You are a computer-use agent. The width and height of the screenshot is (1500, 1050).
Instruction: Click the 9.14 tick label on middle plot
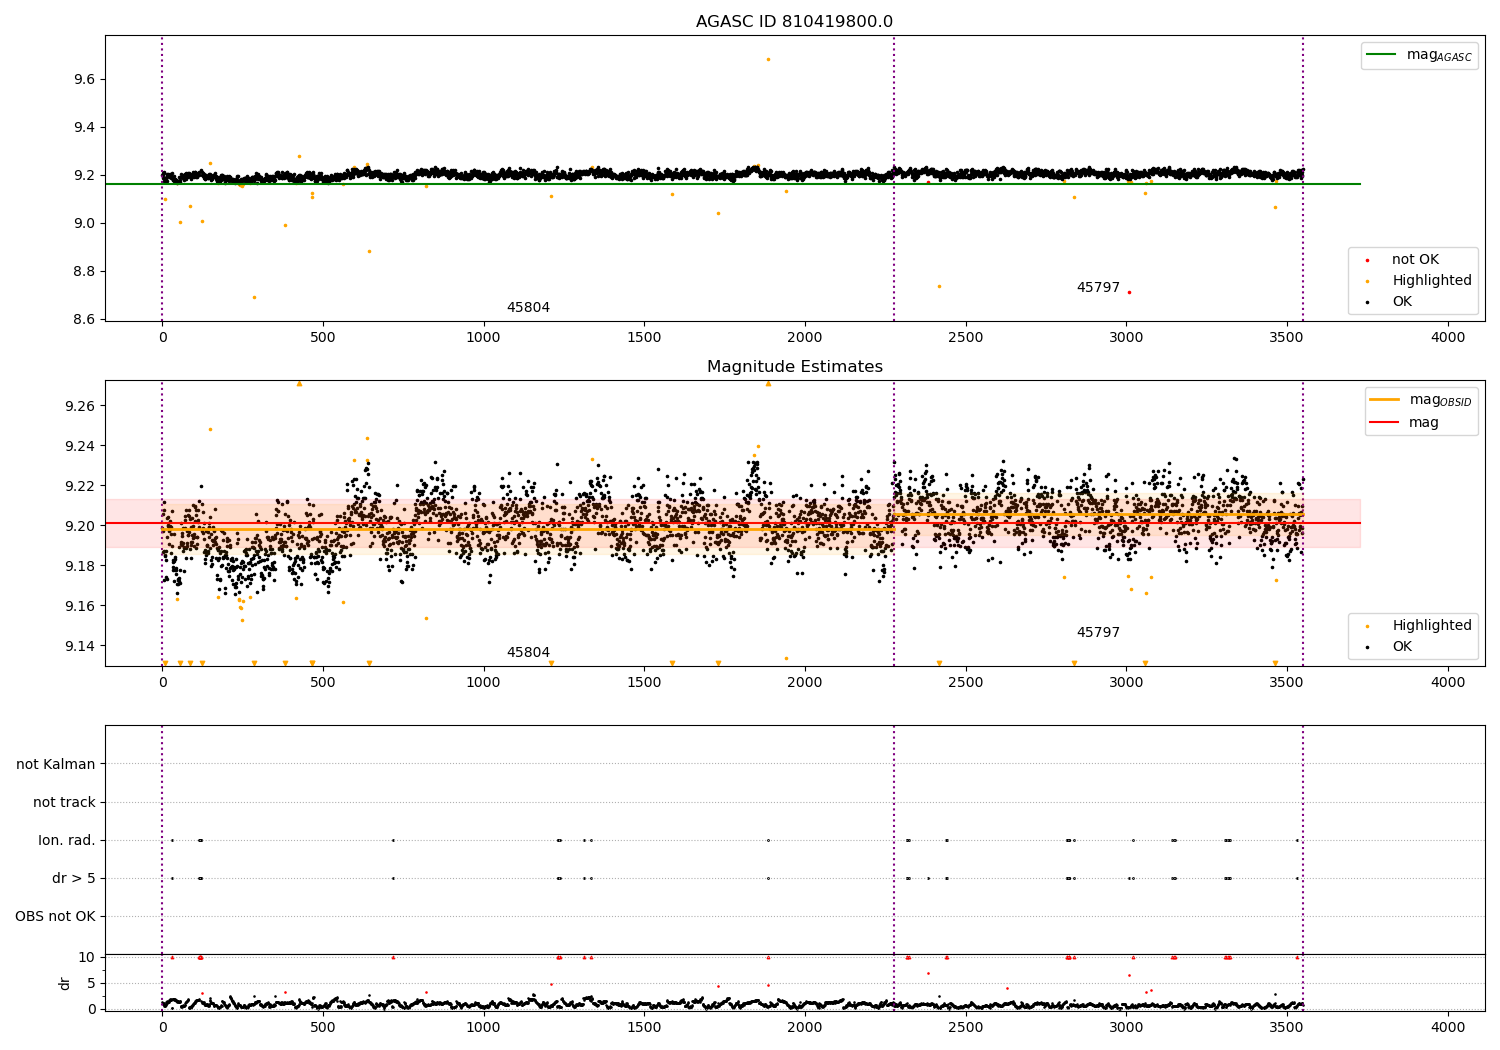tap(80, 646)
